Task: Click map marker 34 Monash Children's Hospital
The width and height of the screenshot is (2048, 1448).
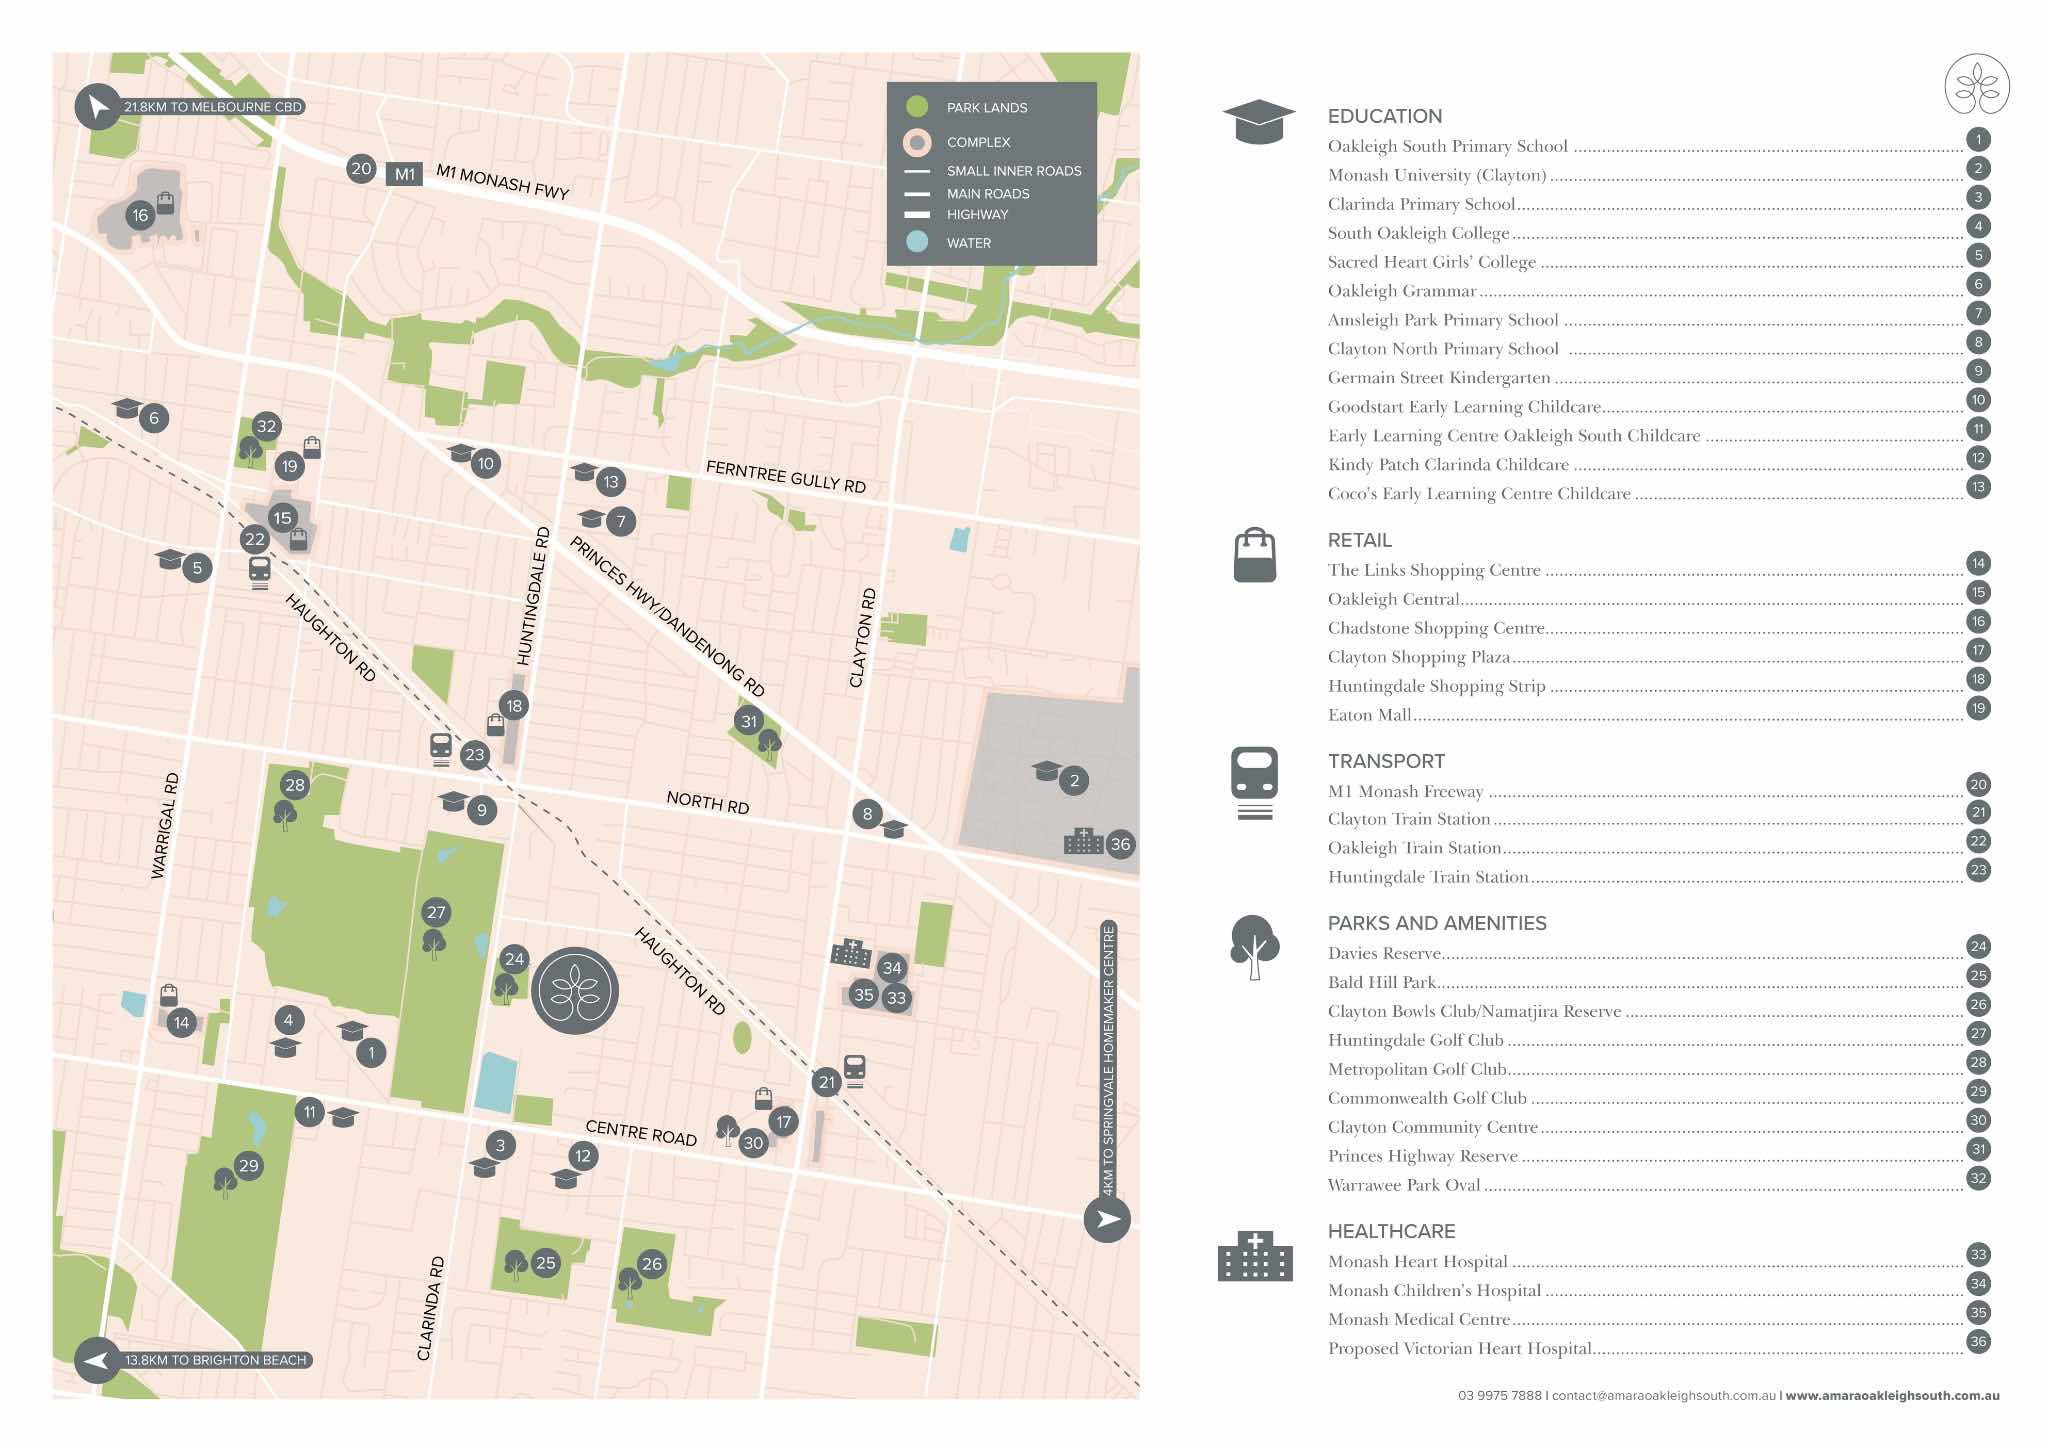Action: point(891,967)
